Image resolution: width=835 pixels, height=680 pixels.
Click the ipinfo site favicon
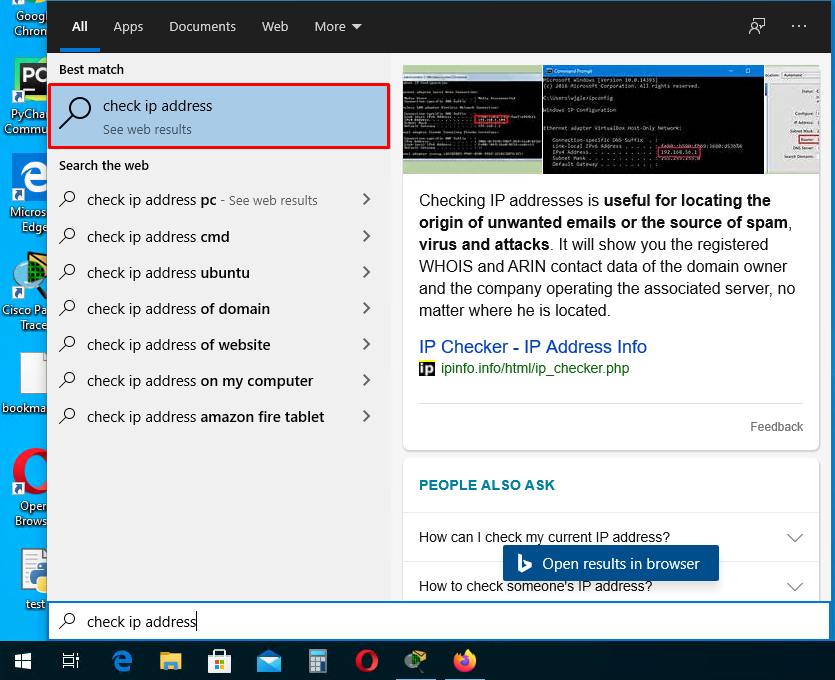pos(427,368)
